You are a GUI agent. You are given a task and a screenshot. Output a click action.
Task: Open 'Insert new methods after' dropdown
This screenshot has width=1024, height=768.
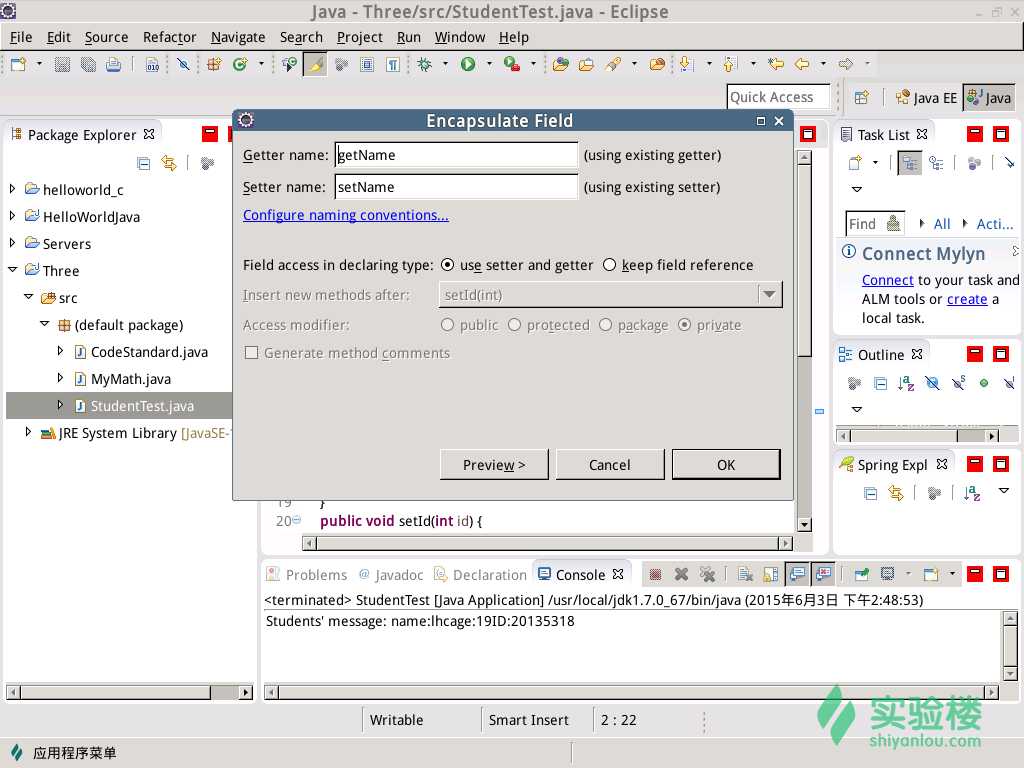pyautogui.click(x=769, y=295)
